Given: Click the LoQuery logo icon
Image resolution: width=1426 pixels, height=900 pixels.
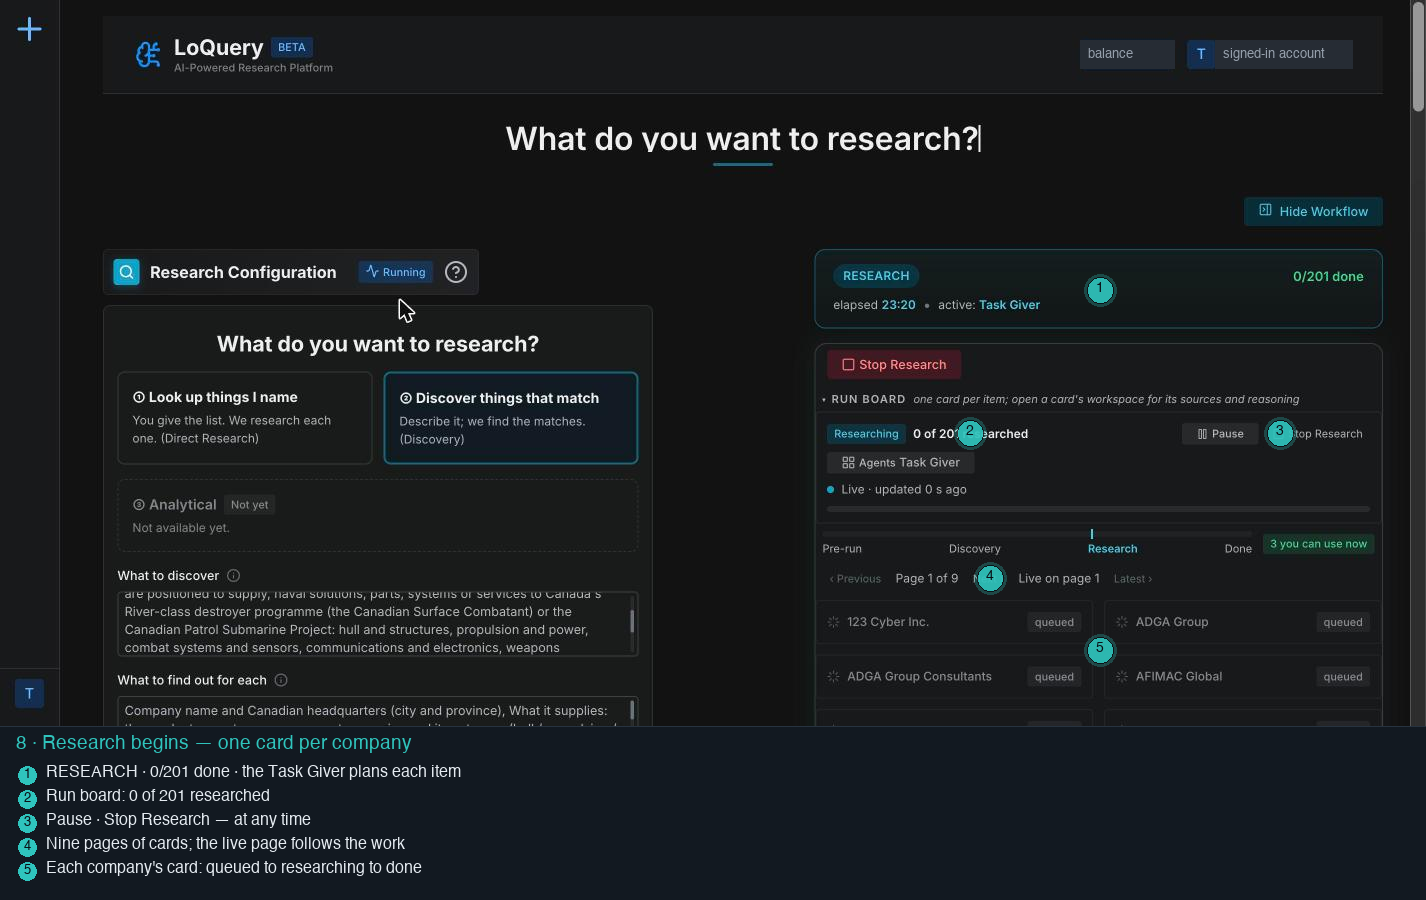Looking at the screenshot, I should 148,54.
